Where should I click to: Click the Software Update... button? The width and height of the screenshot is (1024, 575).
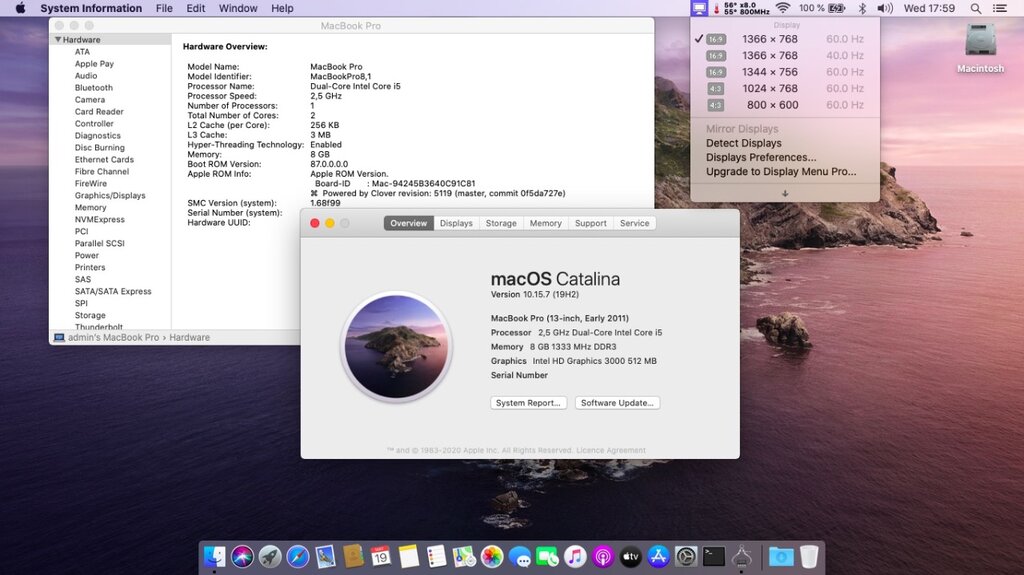point(617,403)
